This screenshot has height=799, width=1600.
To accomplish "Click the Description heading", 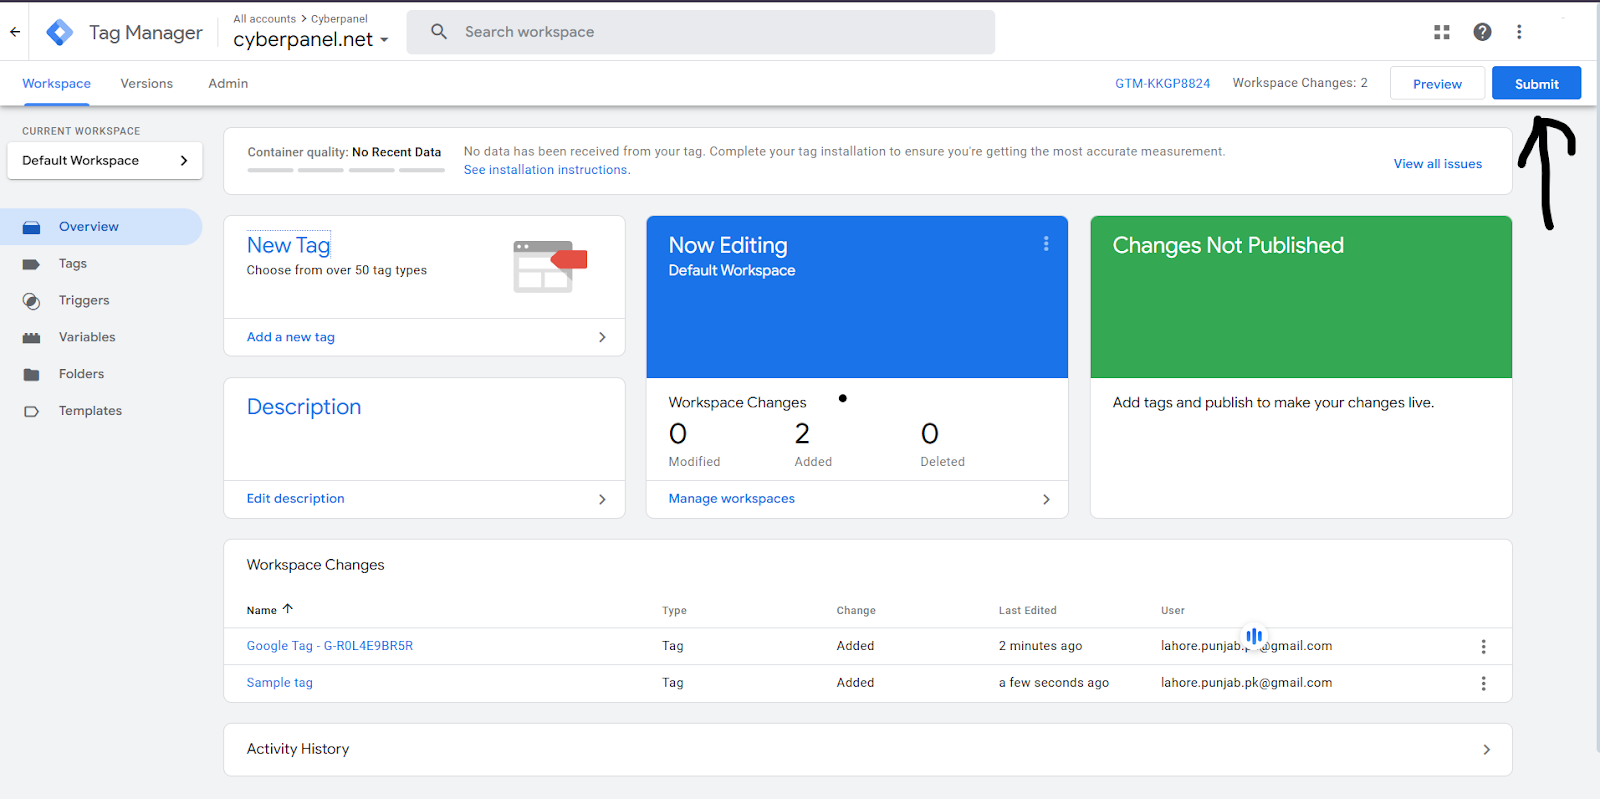I will (x=304, y=407).
